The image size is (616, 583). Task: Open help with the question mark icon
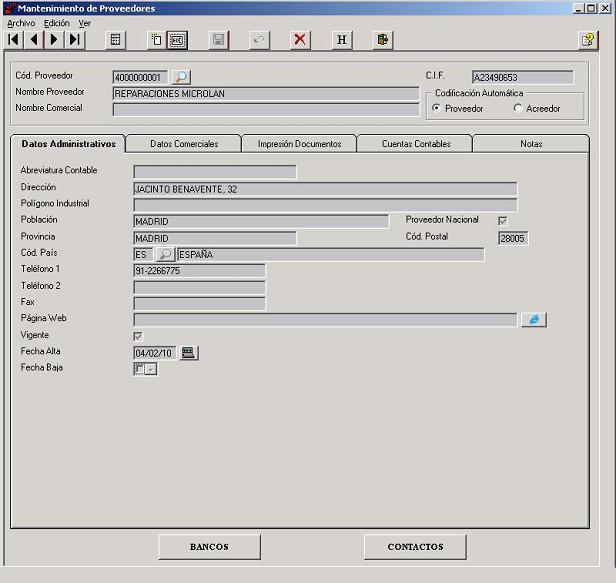(x=588, y=40)
